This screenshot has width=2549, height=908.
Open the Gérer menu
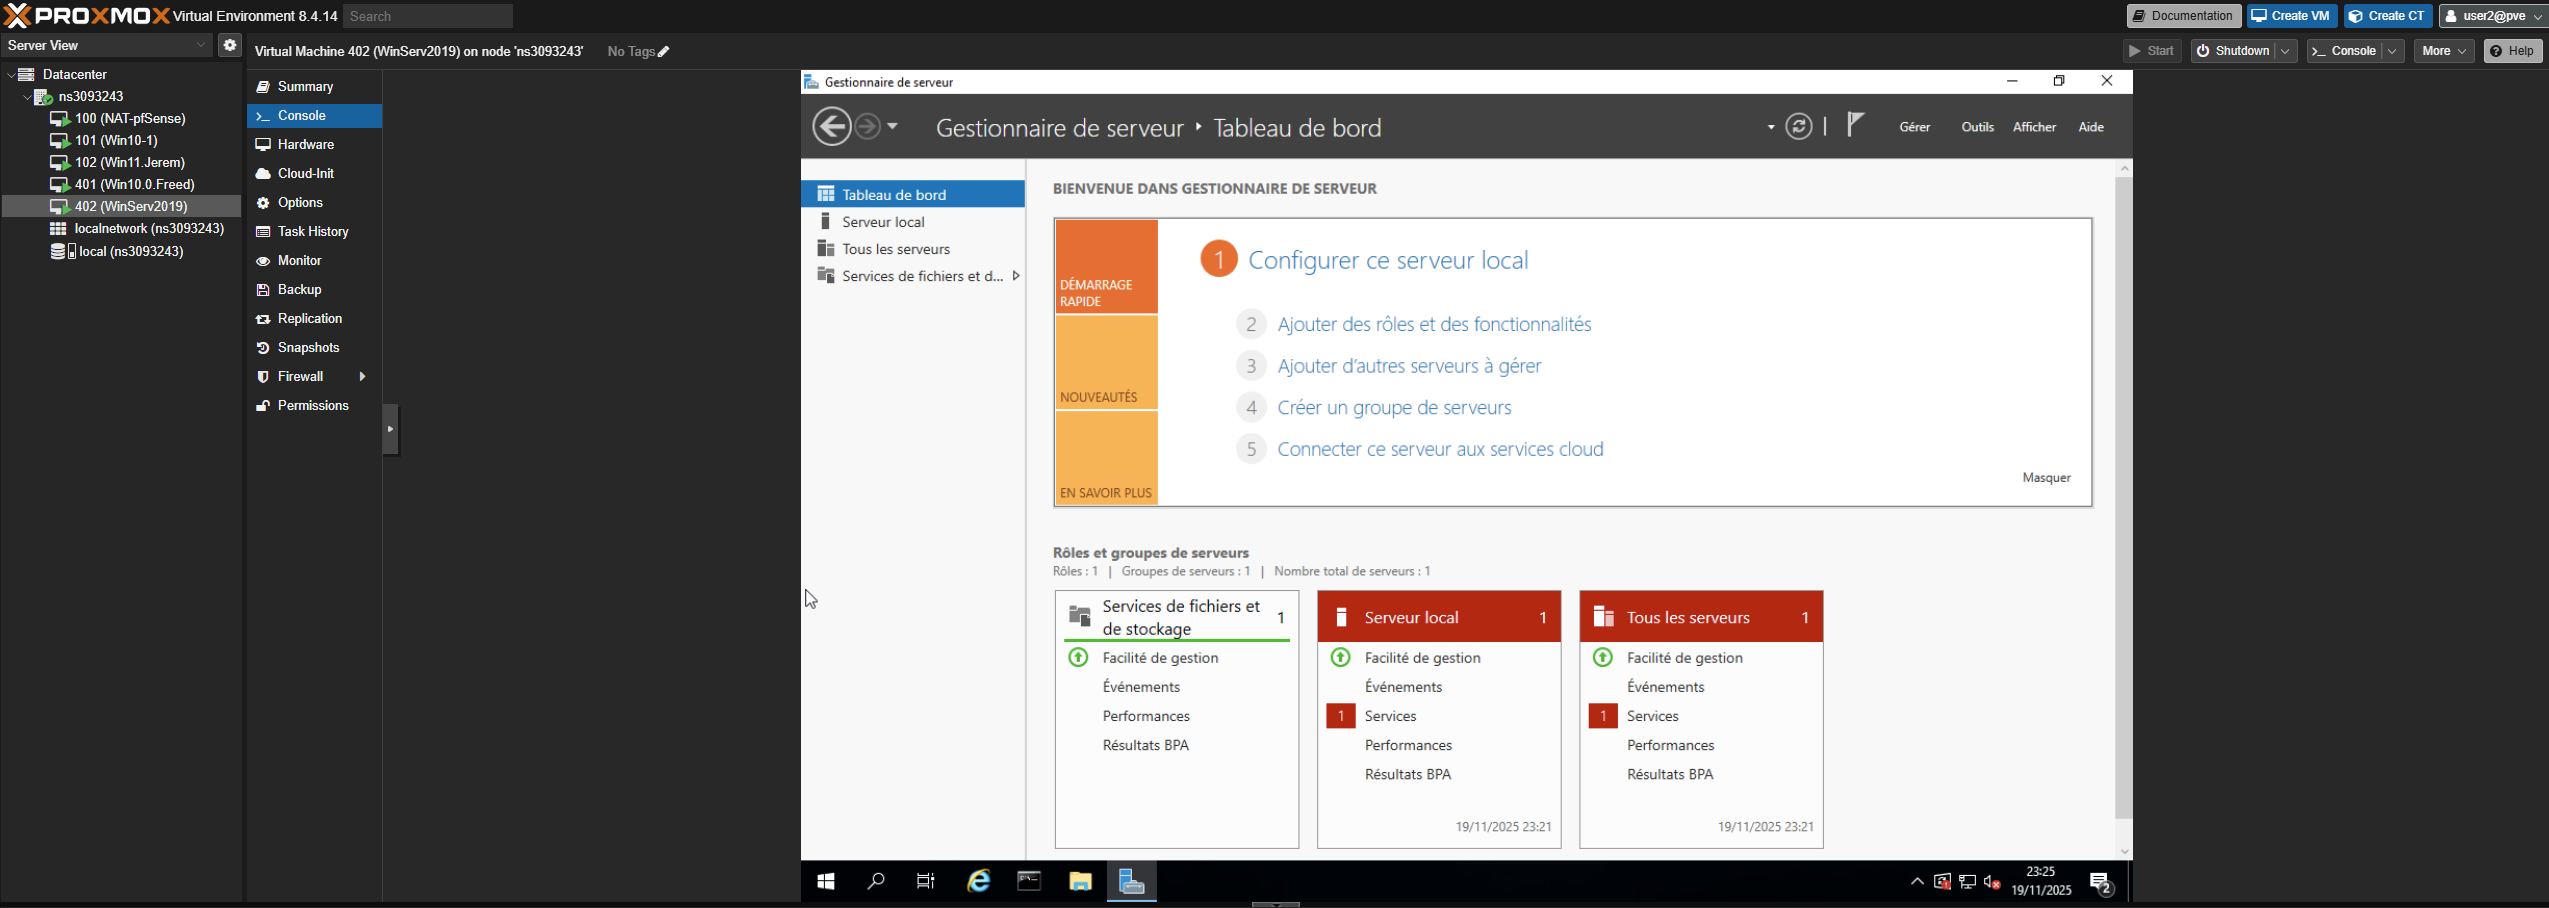click(x=1914, y=127)
